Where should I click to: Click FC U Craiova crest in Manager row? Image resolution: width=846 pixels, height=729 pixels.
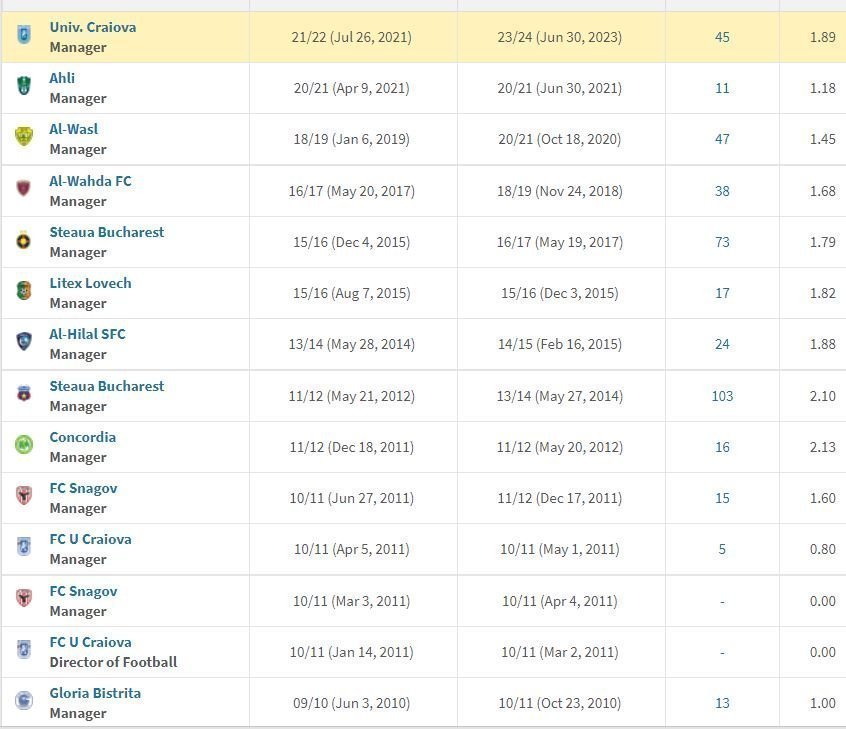(24, 546)
